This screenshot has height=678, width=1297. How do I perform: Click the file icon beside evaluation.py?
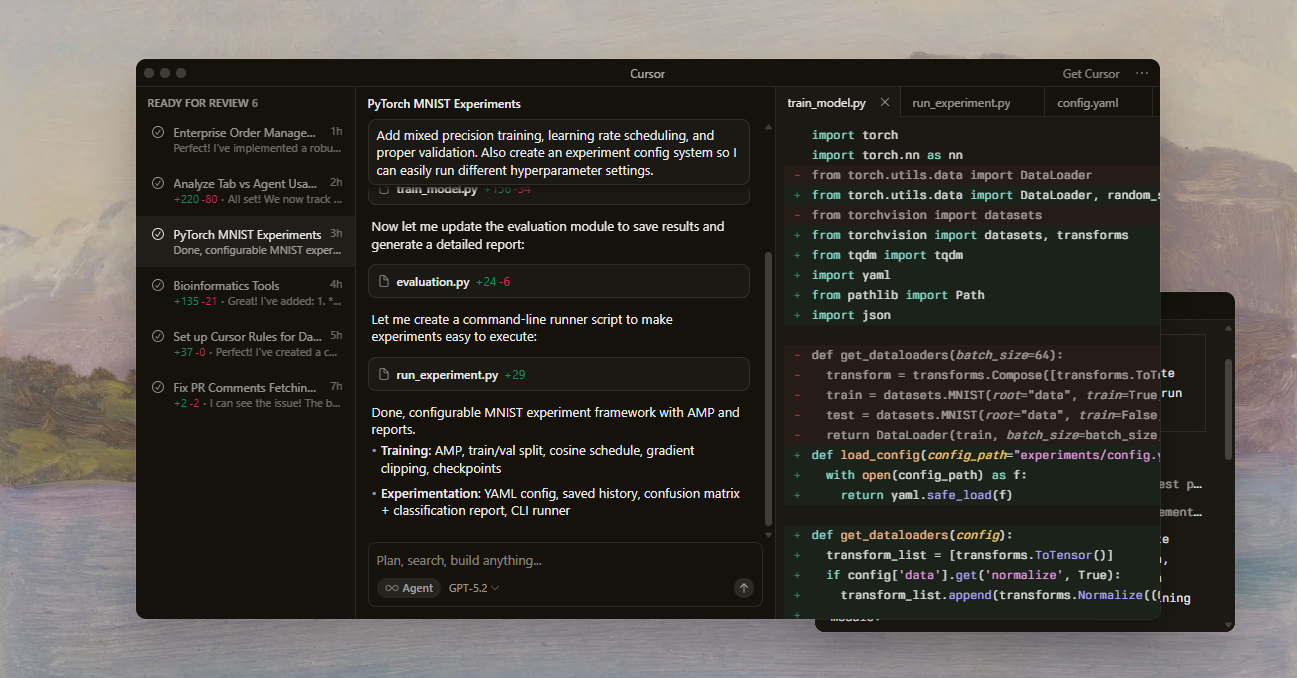[383, 282]
